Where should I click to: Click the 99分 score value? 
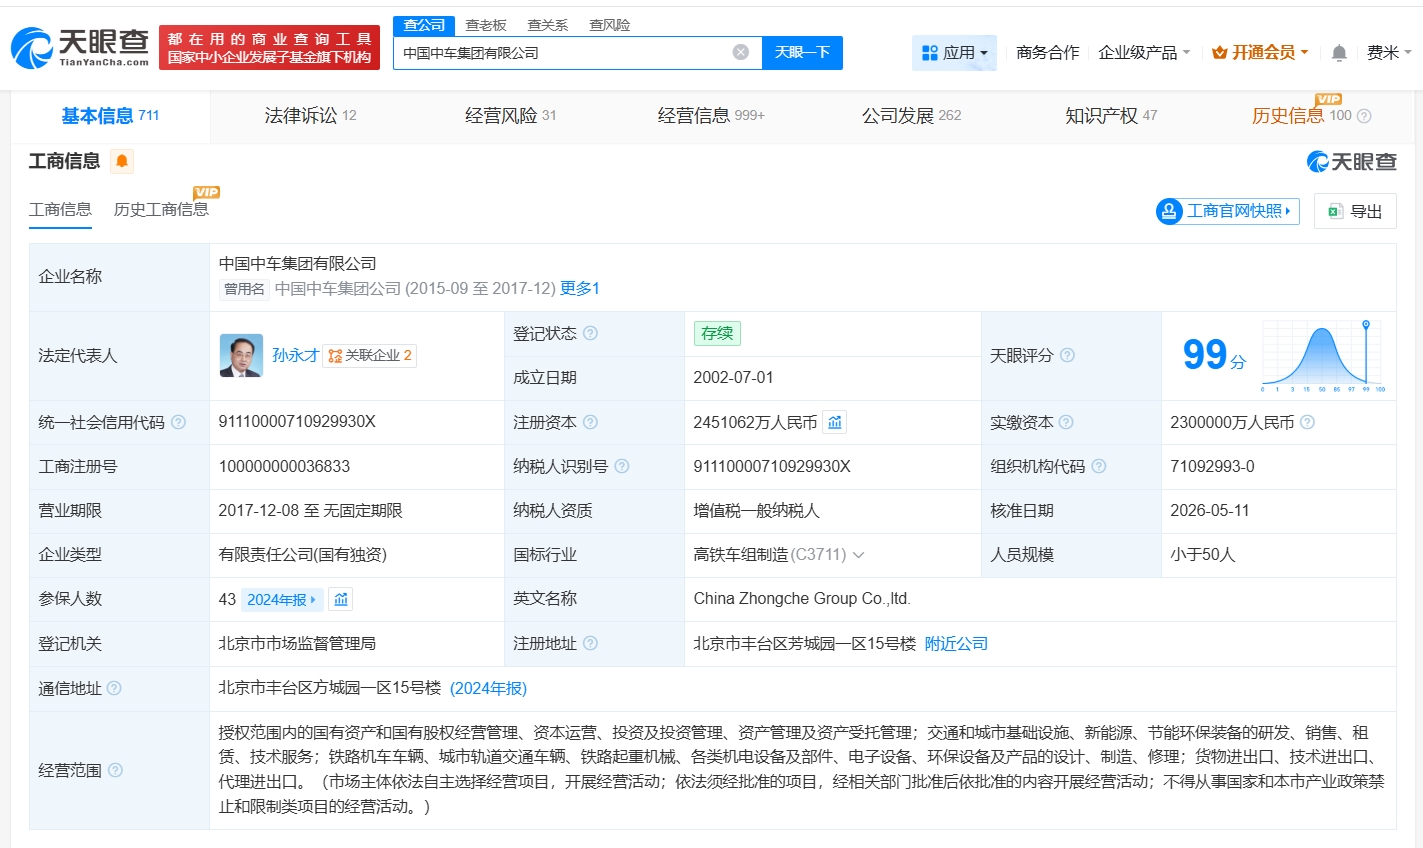click(x=1214, y=355)
